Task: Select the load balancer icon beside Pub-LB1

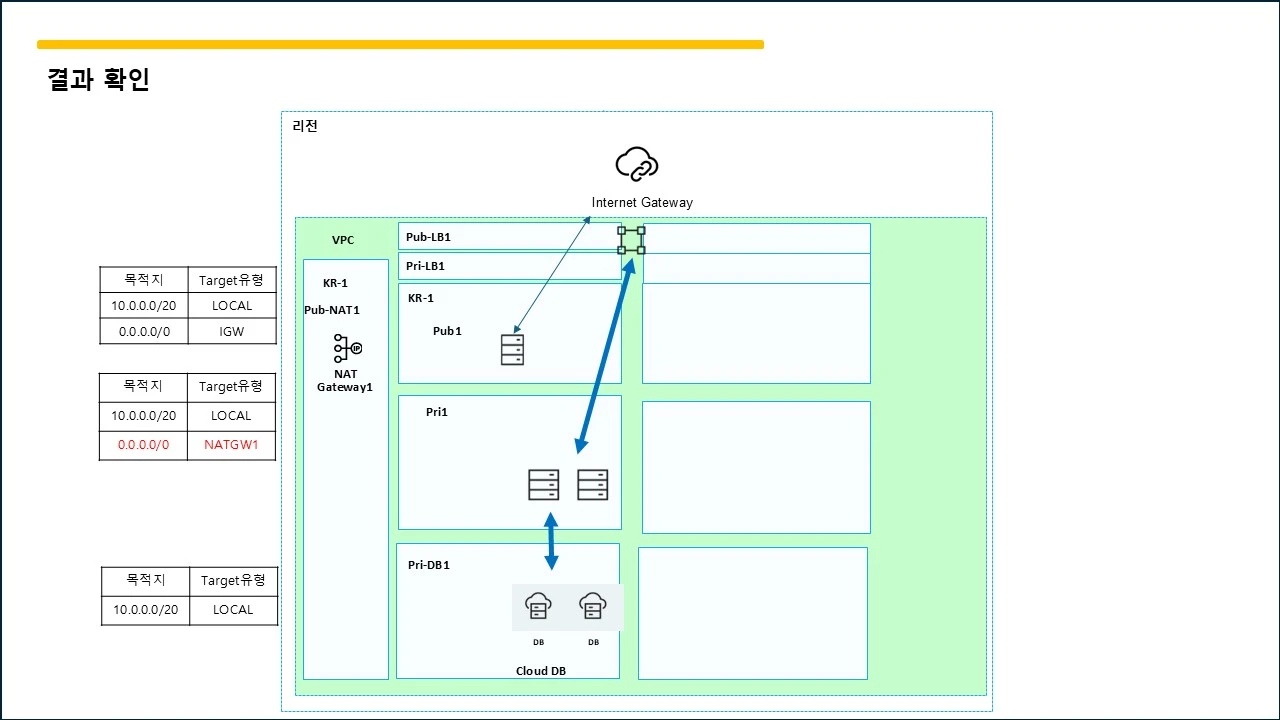Action: point(631,240)
